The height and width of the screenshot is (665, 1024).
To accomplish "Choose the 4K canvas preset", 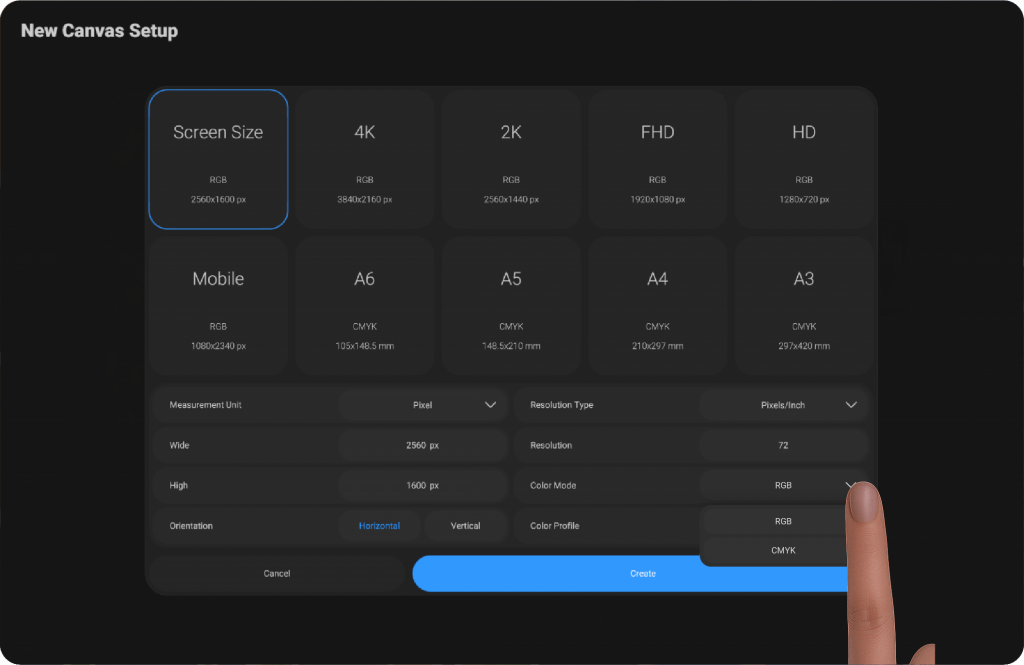I will tap(365, 160).
